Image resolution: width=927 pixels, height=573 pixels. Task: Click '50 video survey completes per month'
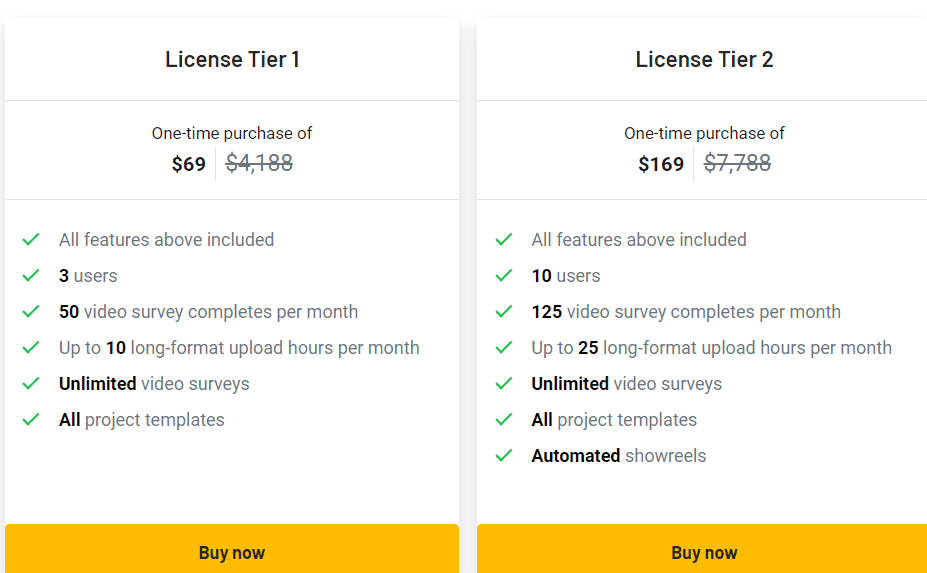tap(208, 312)
